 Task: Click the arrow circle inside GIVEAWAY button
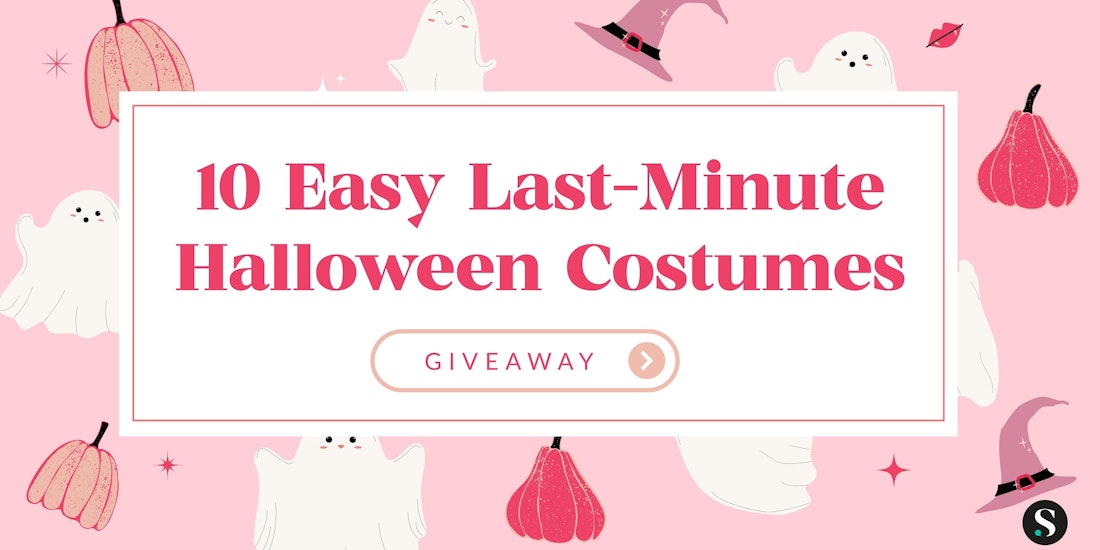pyautogui.click(x=647, y=361)
